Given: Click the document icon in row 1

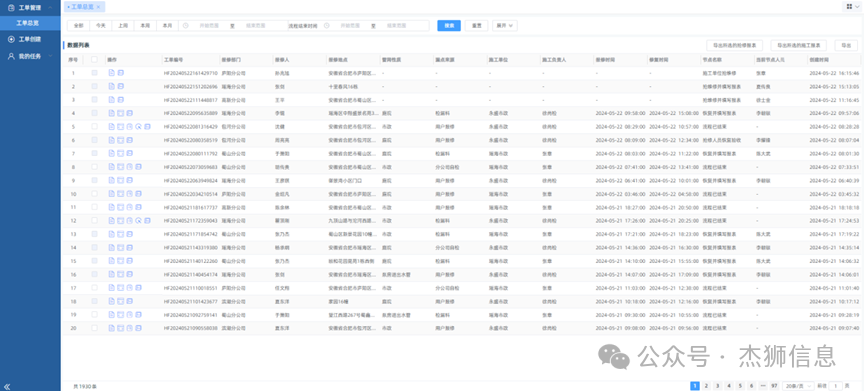Looking at the screenshot, I should pyautogui.click(x=111, y=73).
